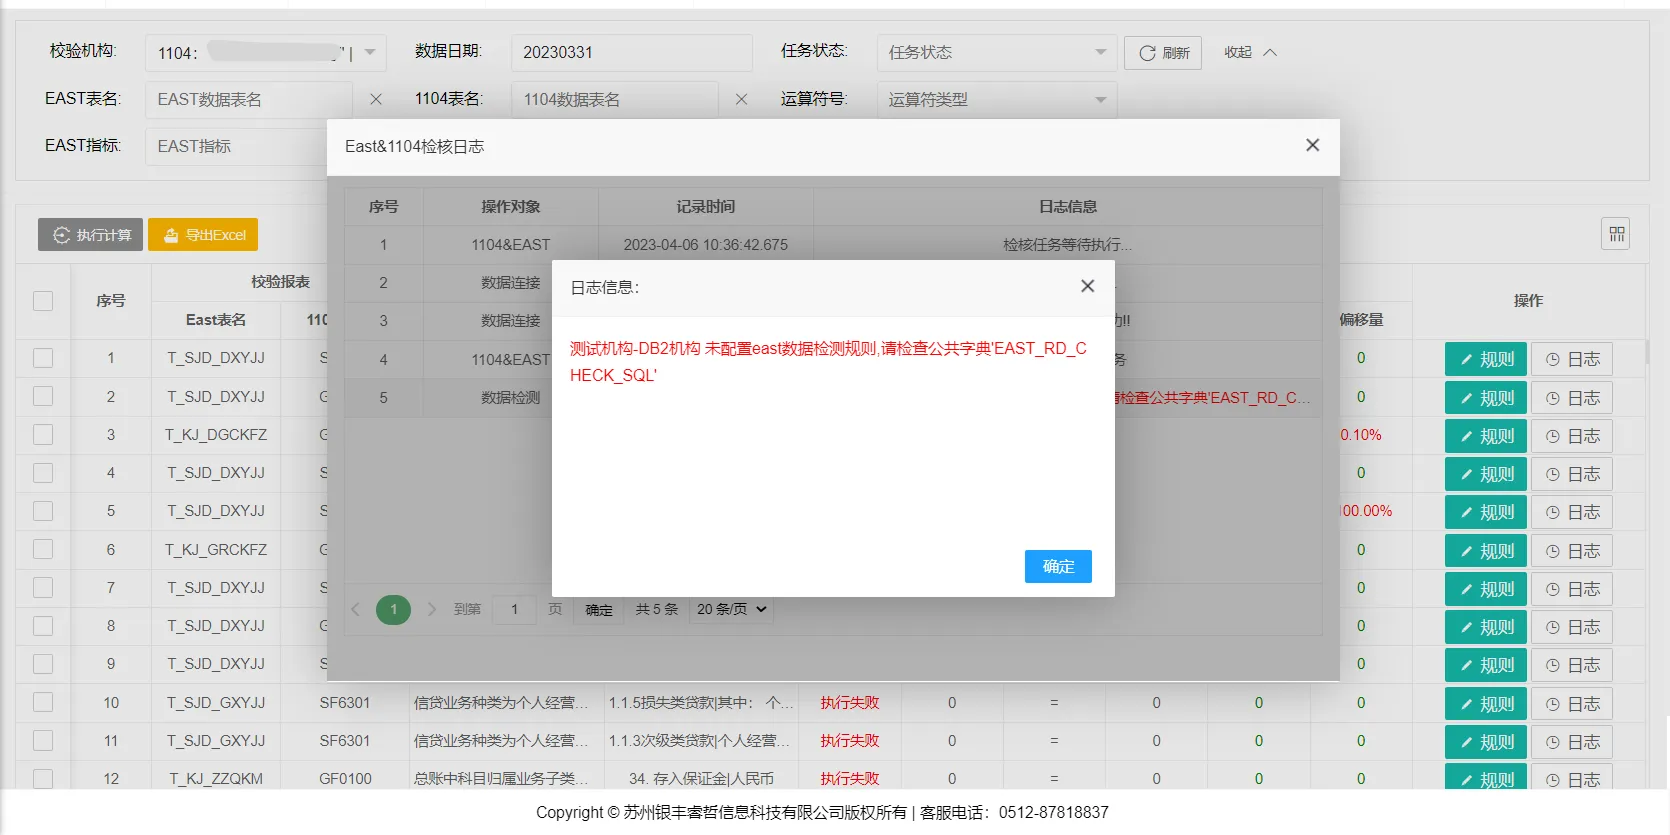Screen dimensions: 1670x835
Task: Close the 日志信息 popup with X icon
Action: (1087, 286)
